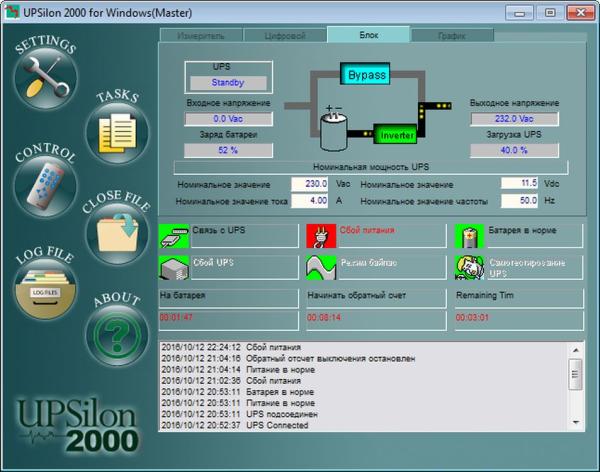
Task: Click the 00:03:01 remaining time value
Action: (472, 317)
